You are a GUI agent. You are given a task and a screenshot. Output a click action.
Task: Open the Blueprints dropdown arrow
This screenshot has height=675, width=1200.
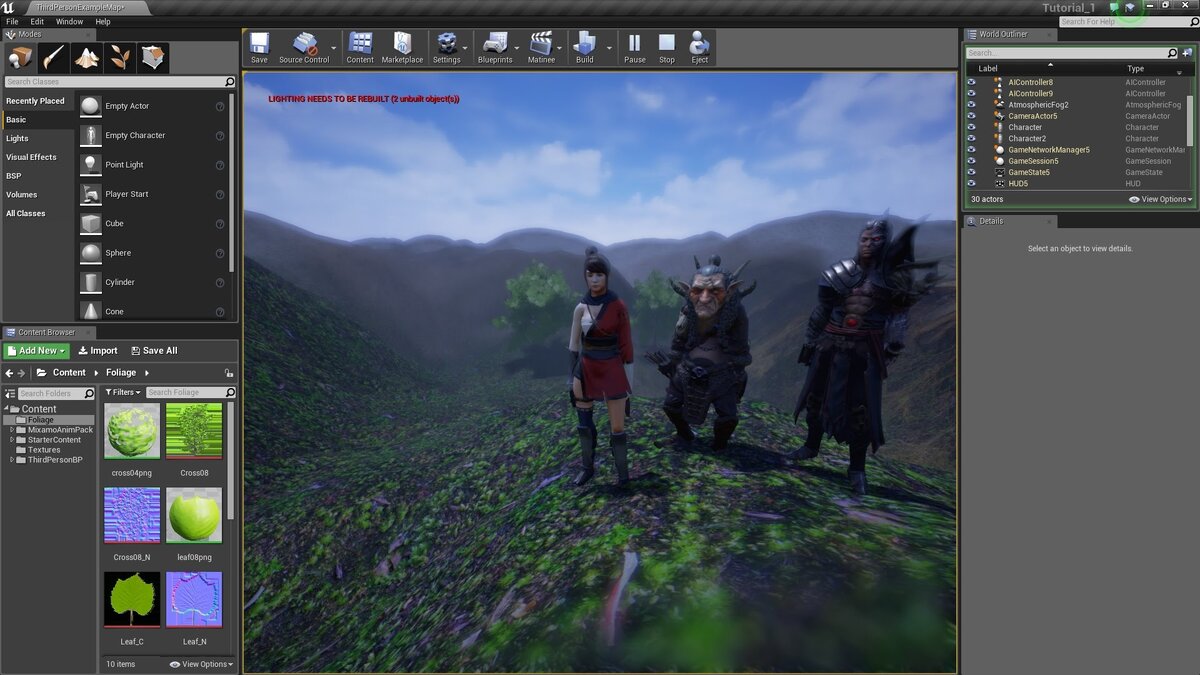point(518,47)
